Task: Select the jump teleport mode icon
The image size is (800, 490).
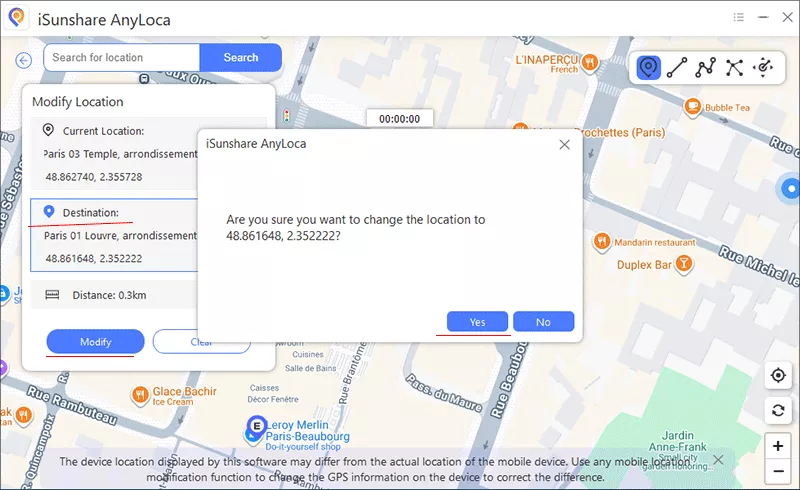Action: pyautogui.click(x=734, y=67)
